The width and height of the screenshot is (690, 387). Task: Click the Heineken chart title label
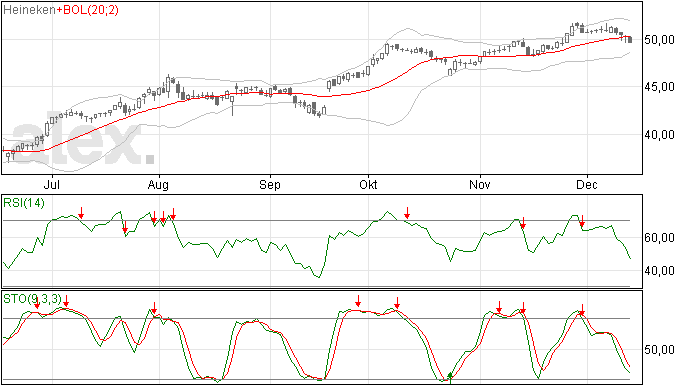[29, 10]
